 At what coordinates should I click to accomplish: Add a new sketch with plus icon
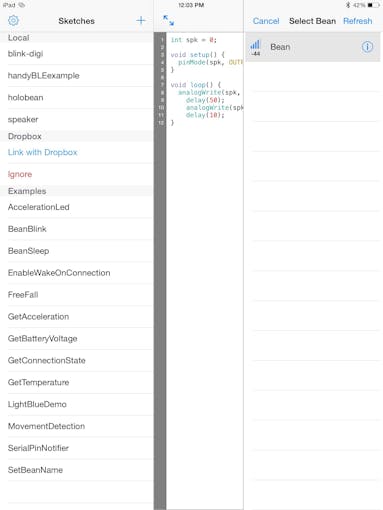pyautogui.click(x=141, y=21)
